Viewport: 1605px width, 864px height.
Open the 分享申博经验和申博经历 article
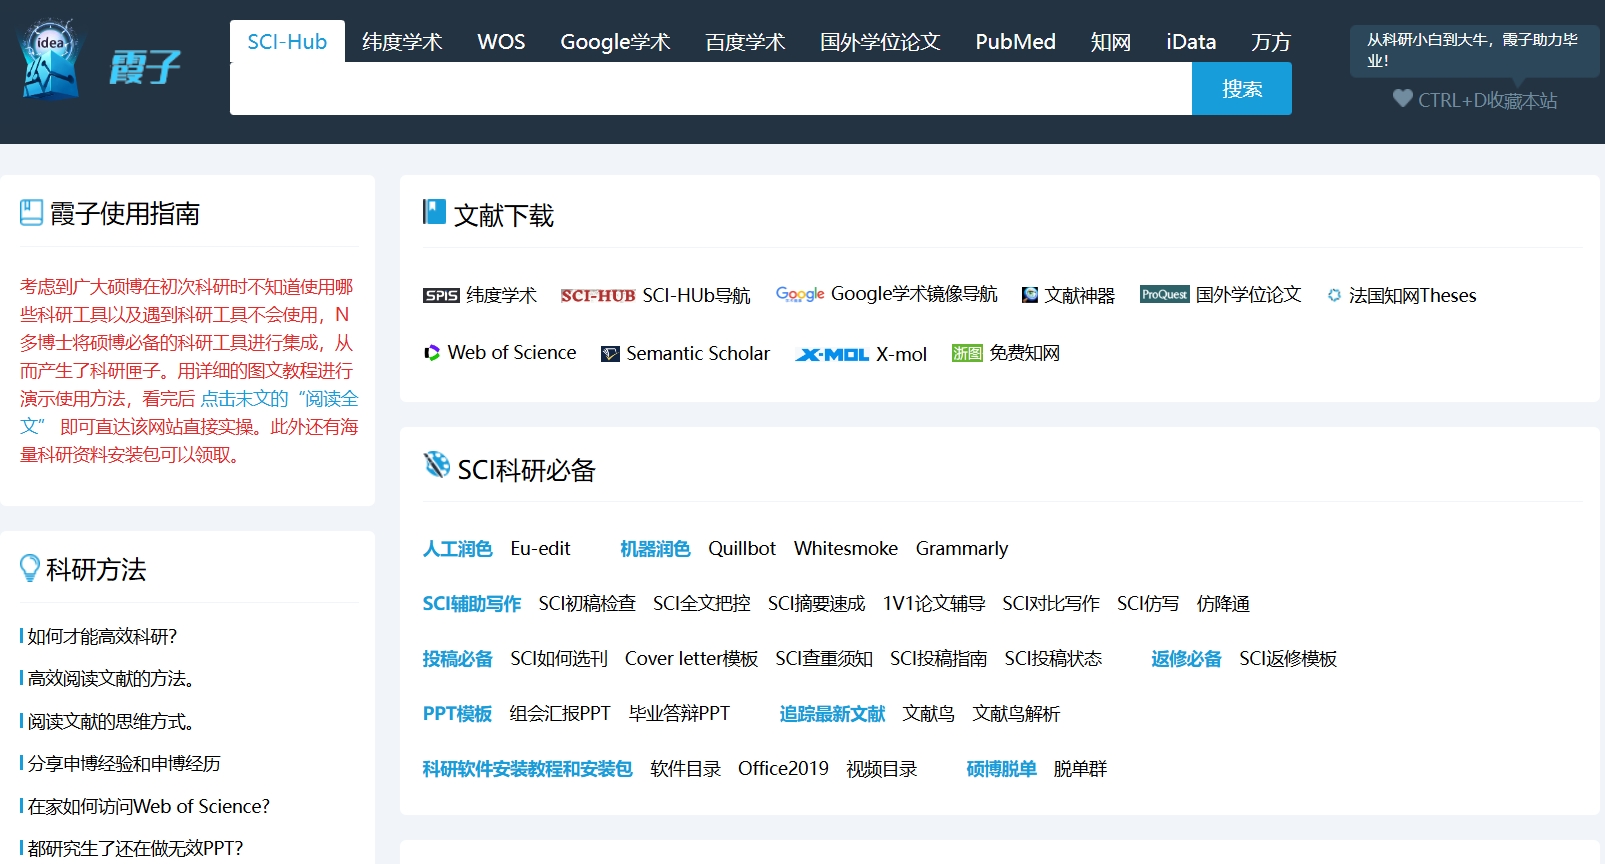(124, 763)
